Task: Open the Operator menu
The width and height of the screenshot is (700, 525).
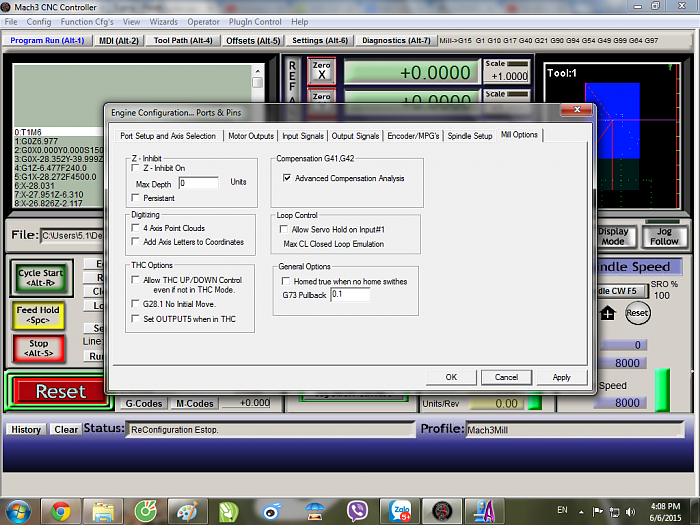Action: [203, 21]
